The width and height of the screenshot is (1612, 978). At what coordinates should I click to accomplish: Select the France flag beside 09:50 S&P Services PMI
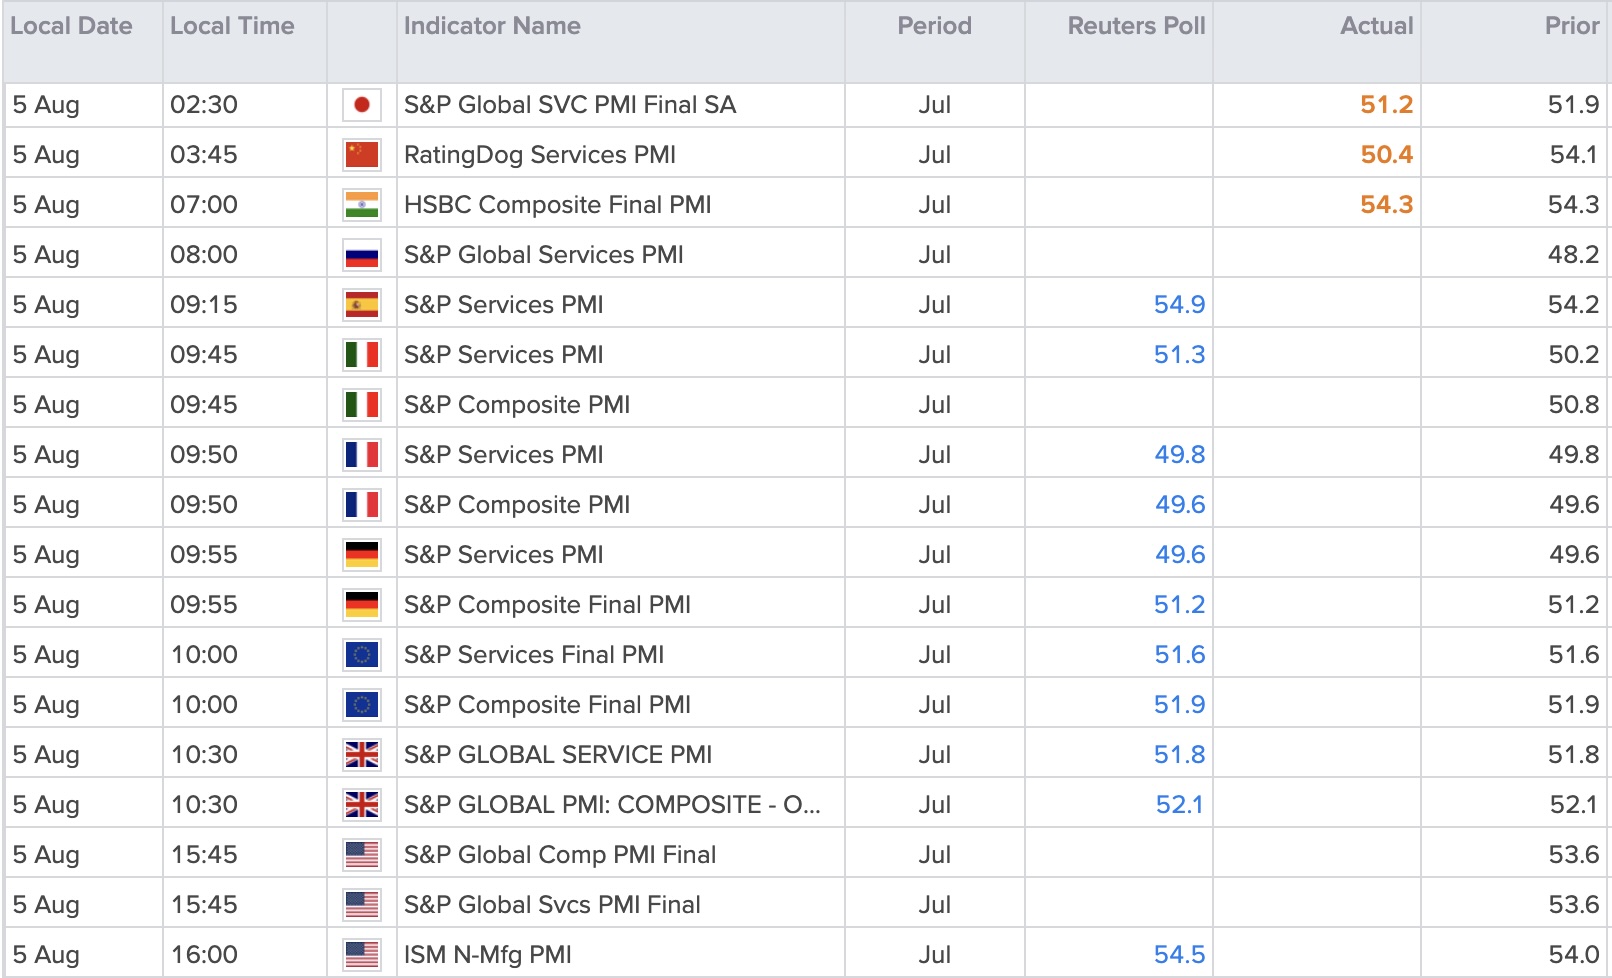click(x=361, y=455)
